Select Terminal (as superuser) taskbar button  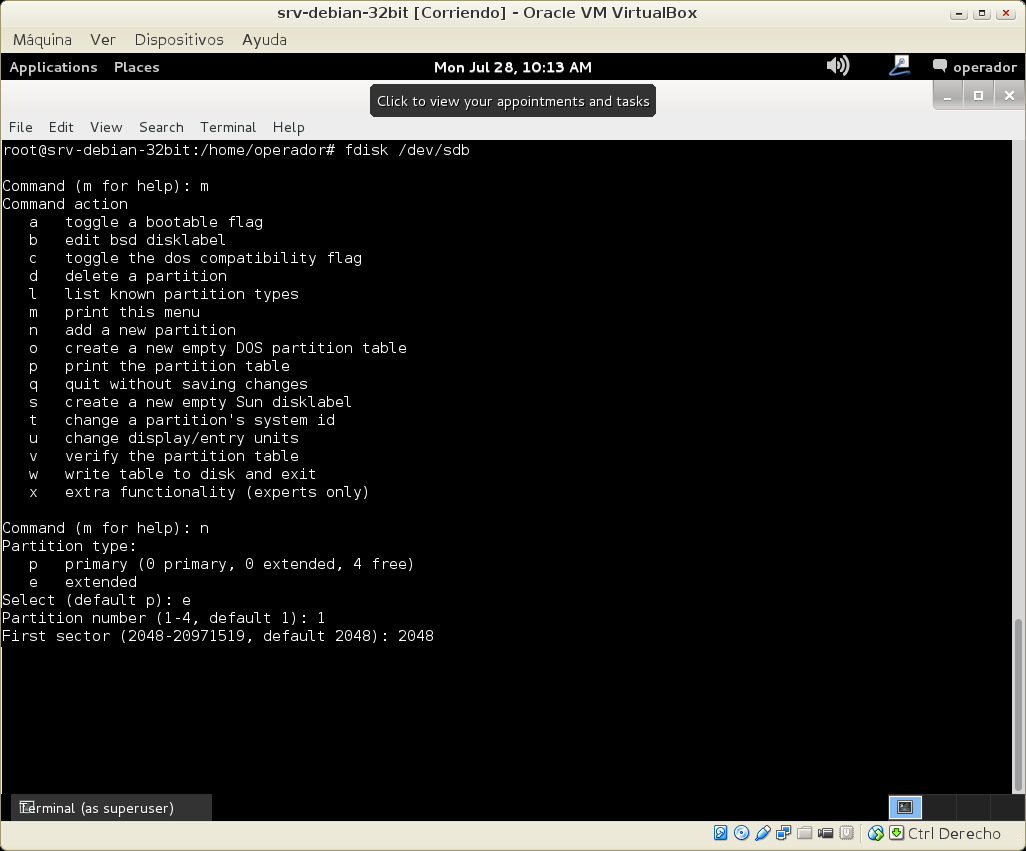[x=111, y=808]
